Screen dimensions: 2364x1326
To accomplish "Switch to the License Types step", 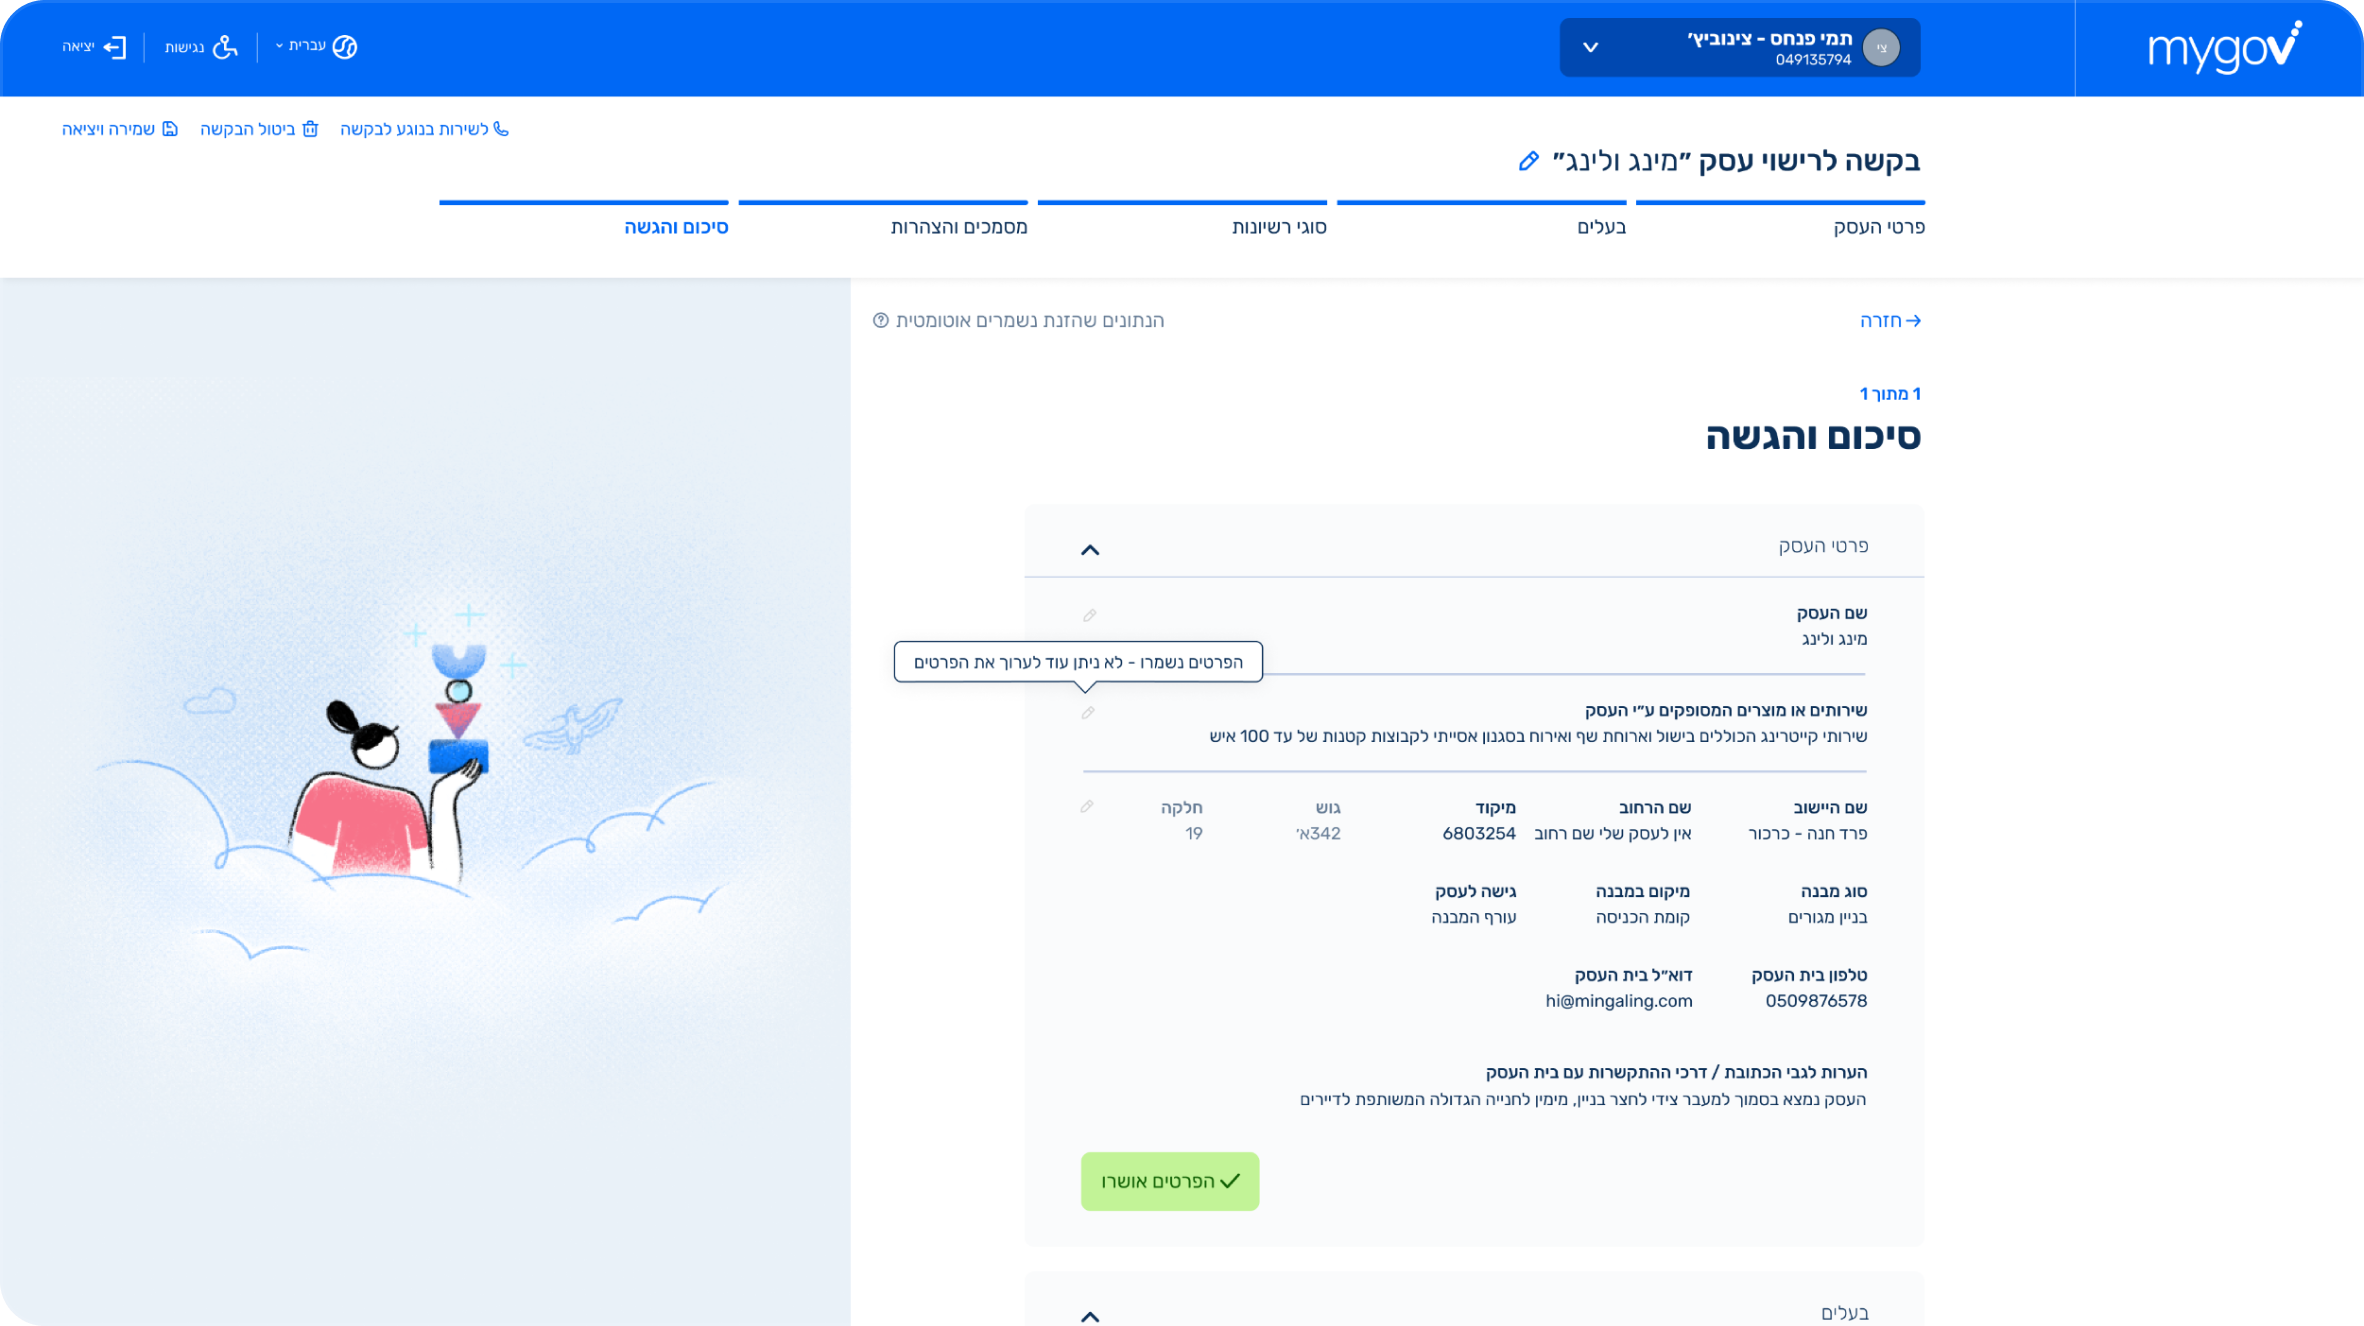I will (x=1278, y=227).
